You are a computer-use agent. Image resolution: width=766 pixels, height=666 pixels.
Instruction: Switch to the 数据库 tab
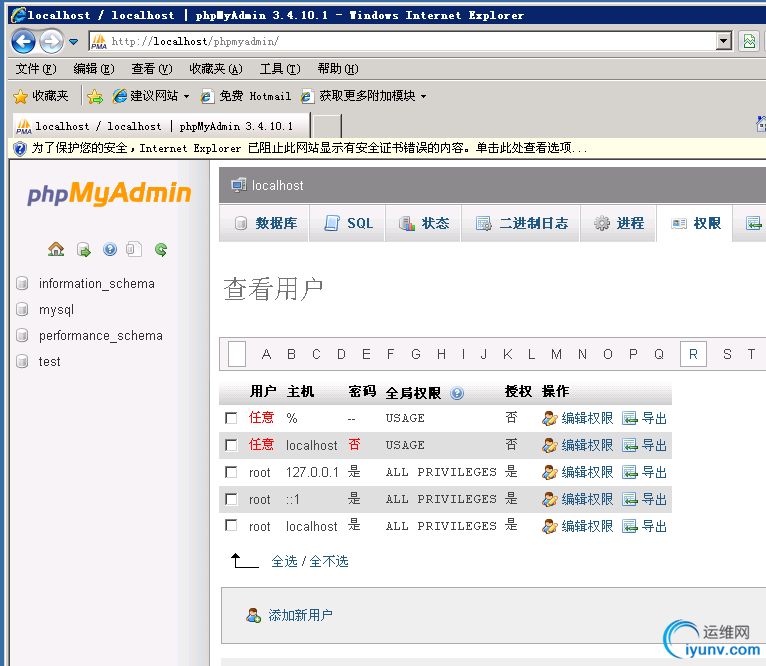point(264,223)
